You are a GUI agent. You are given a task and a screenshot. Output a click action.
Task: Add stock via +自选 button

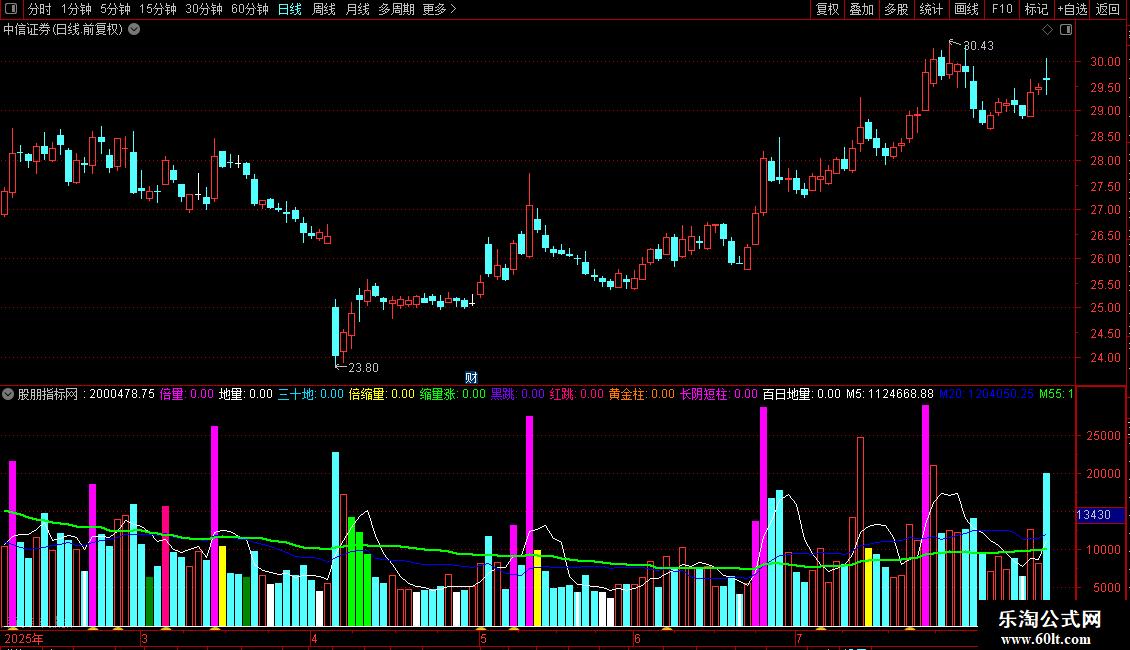(1072, 9)
